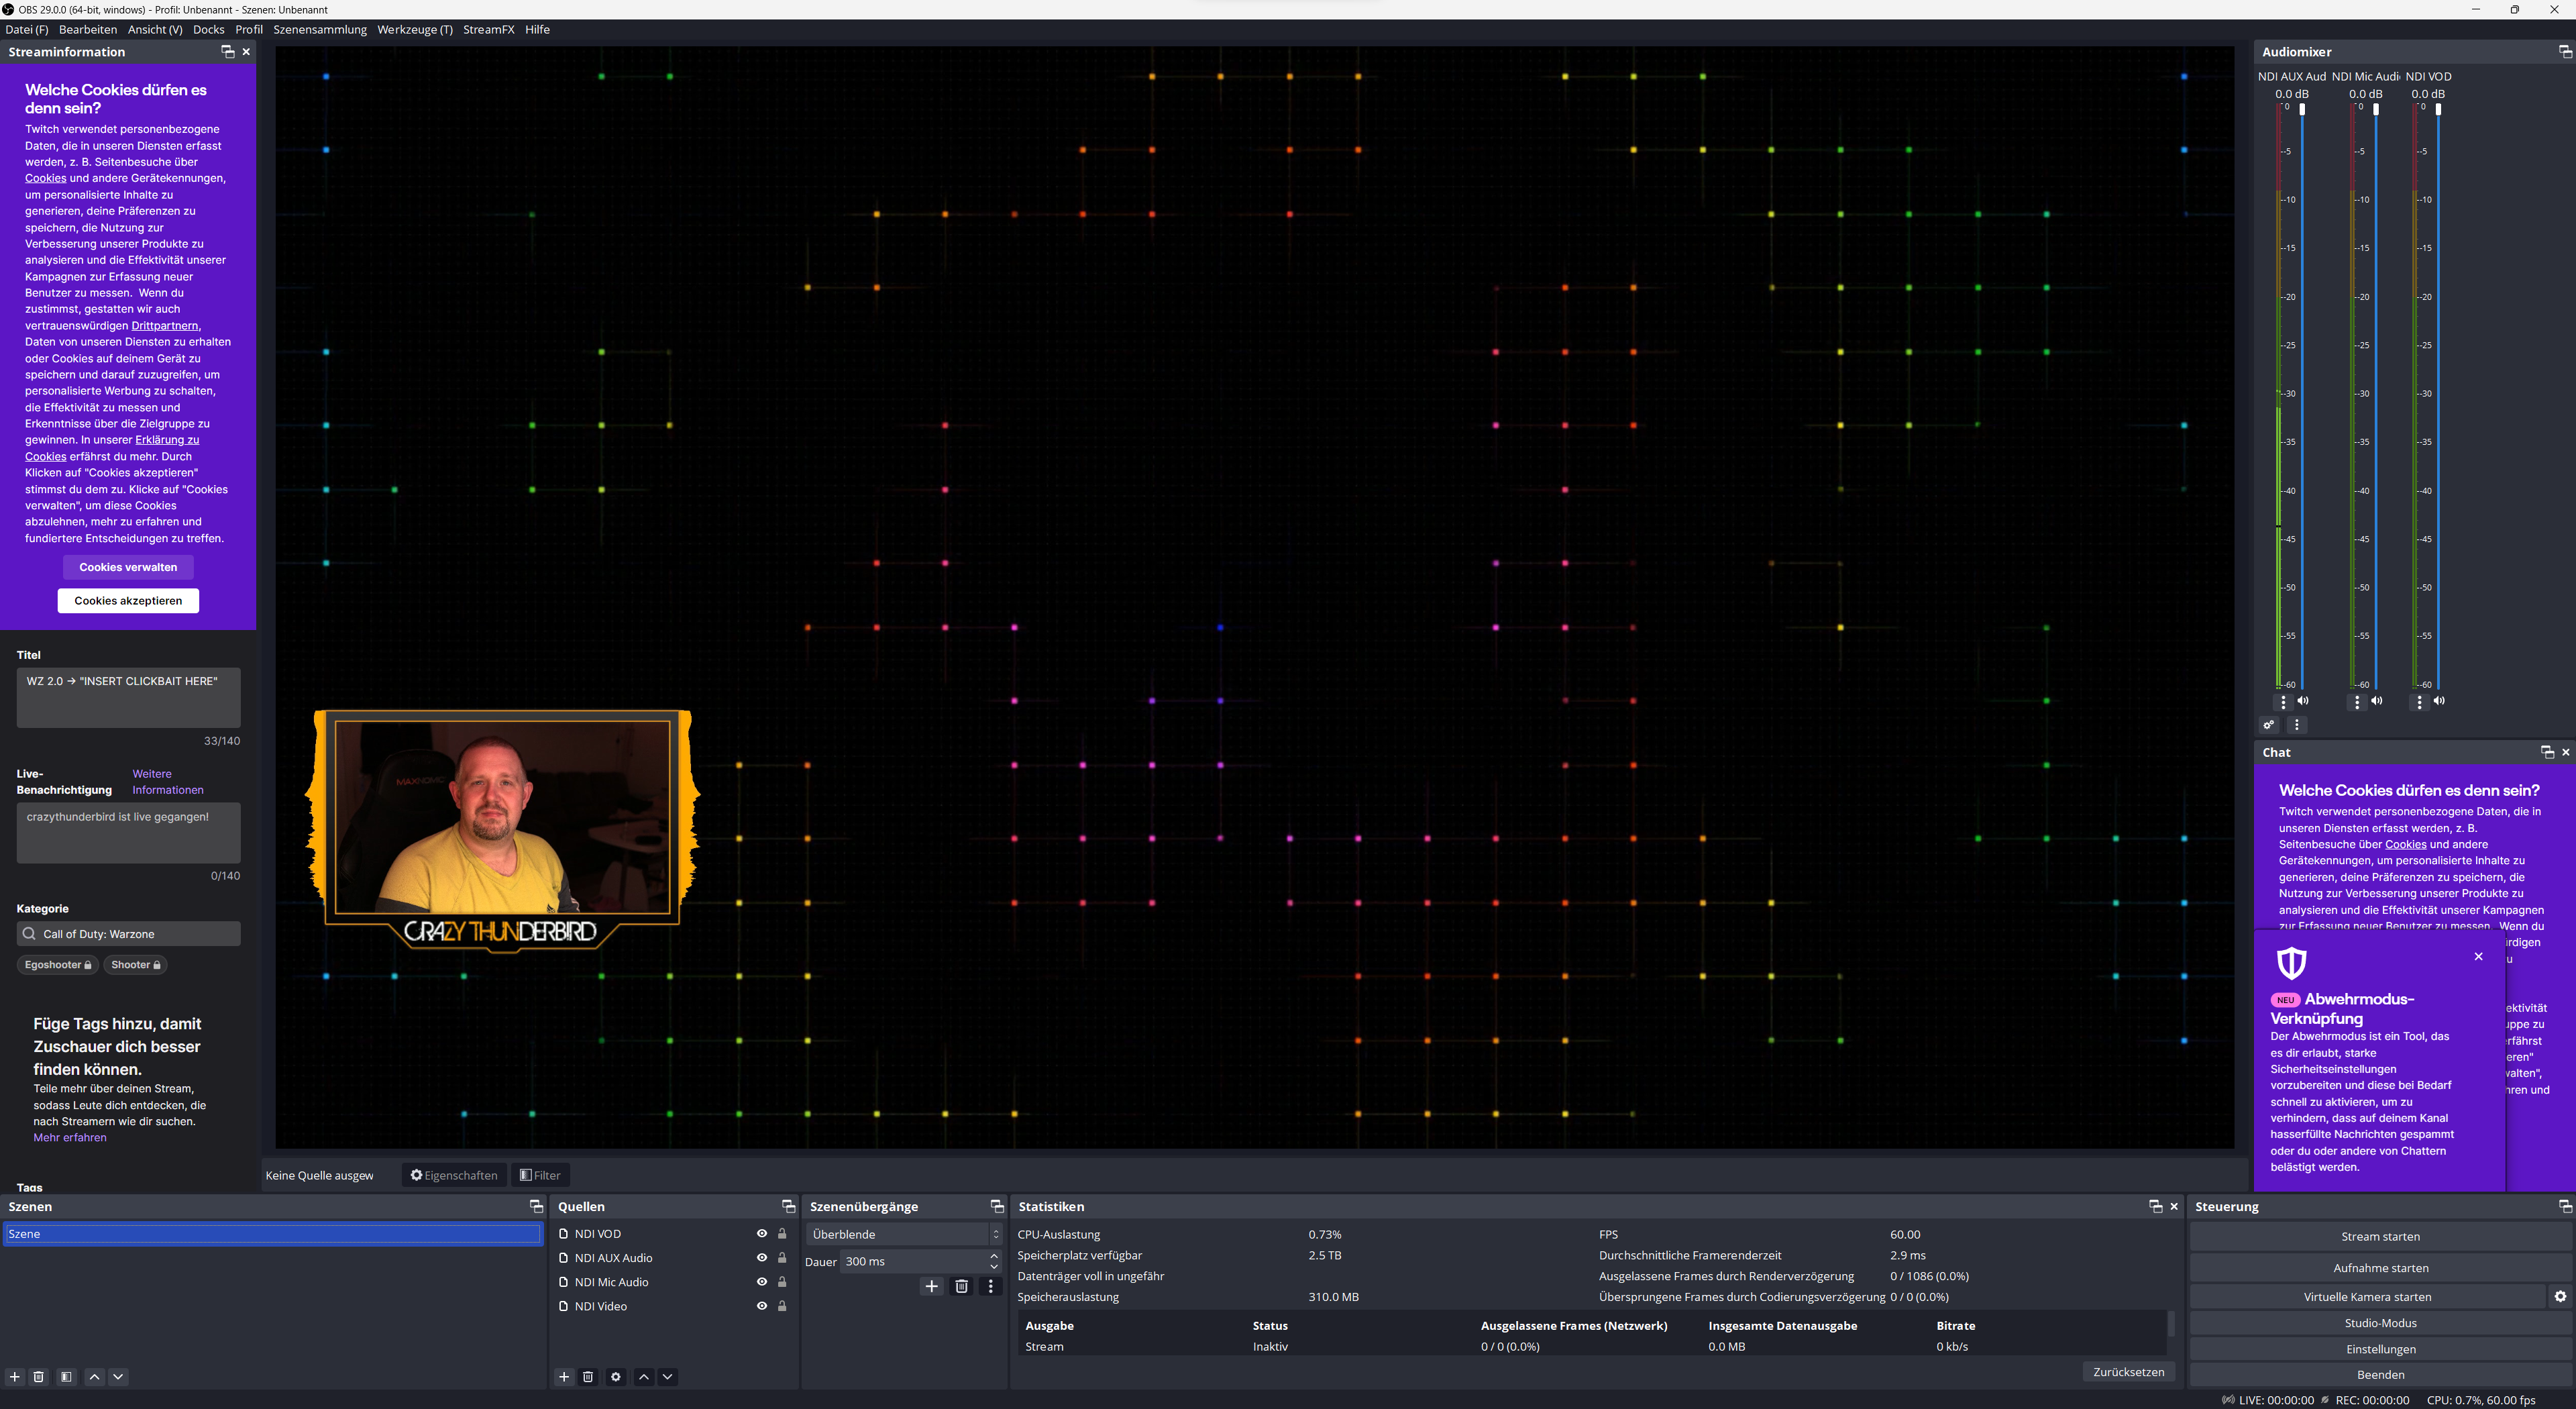Open the transition options three-dot menu
Viewport: 2576px width, 1409px height.
[x=991, y=1287]
